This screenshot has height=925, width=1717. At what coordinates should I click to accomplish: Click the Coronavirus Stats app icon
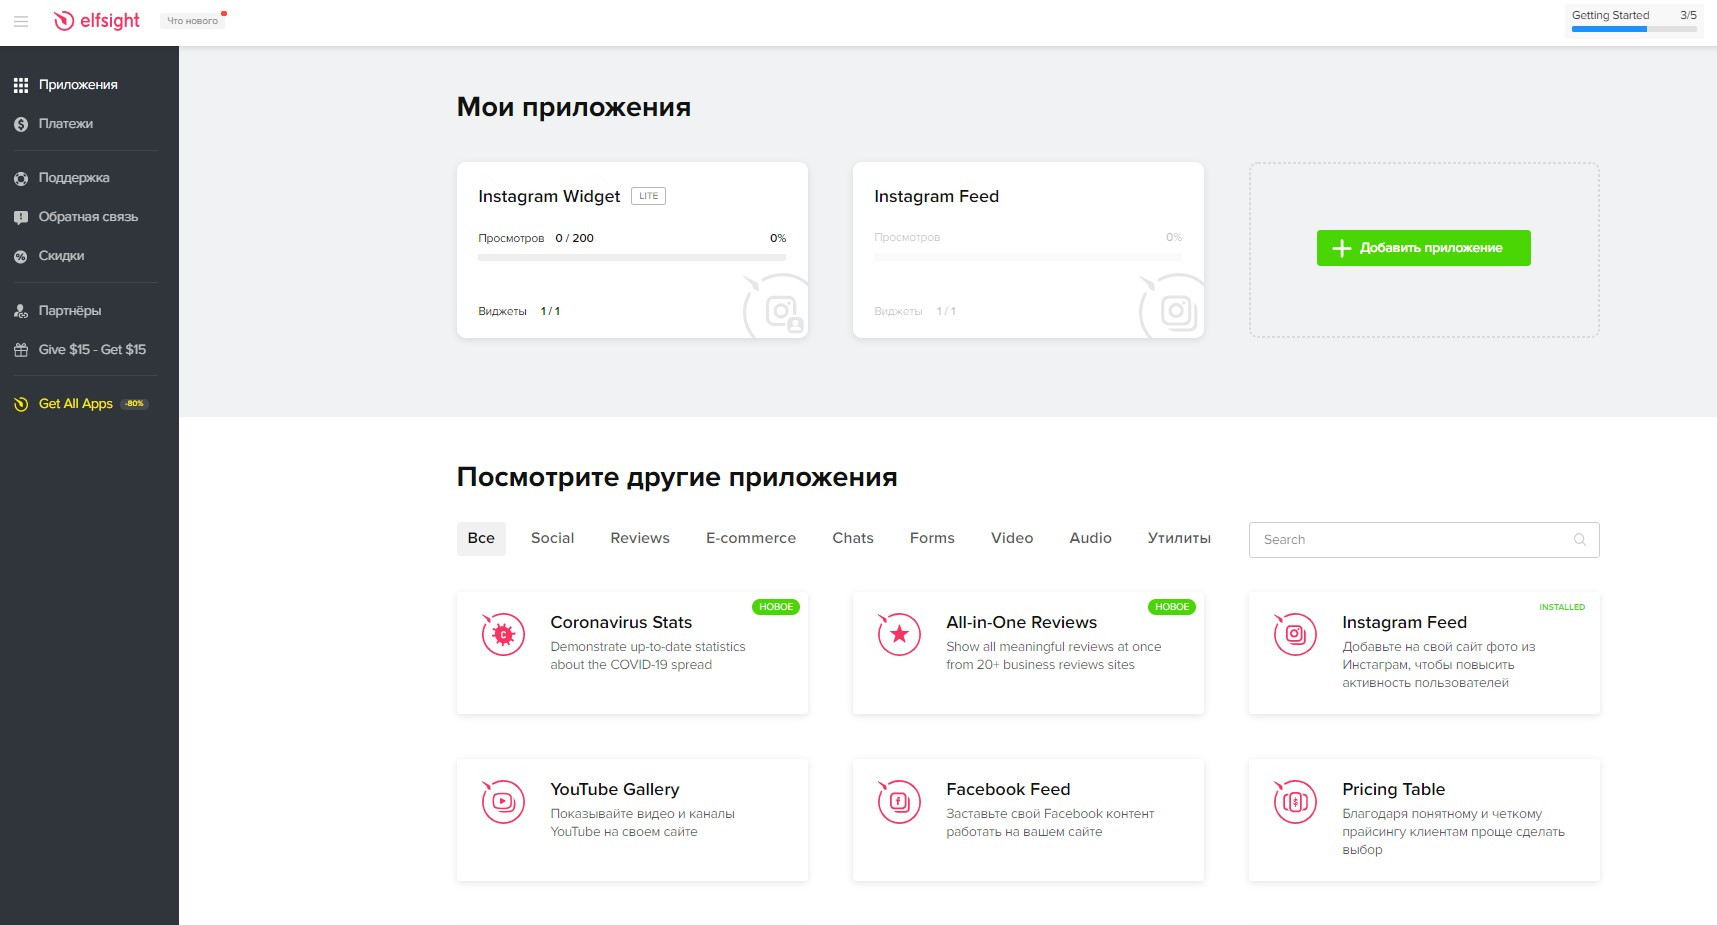[503, 634]
